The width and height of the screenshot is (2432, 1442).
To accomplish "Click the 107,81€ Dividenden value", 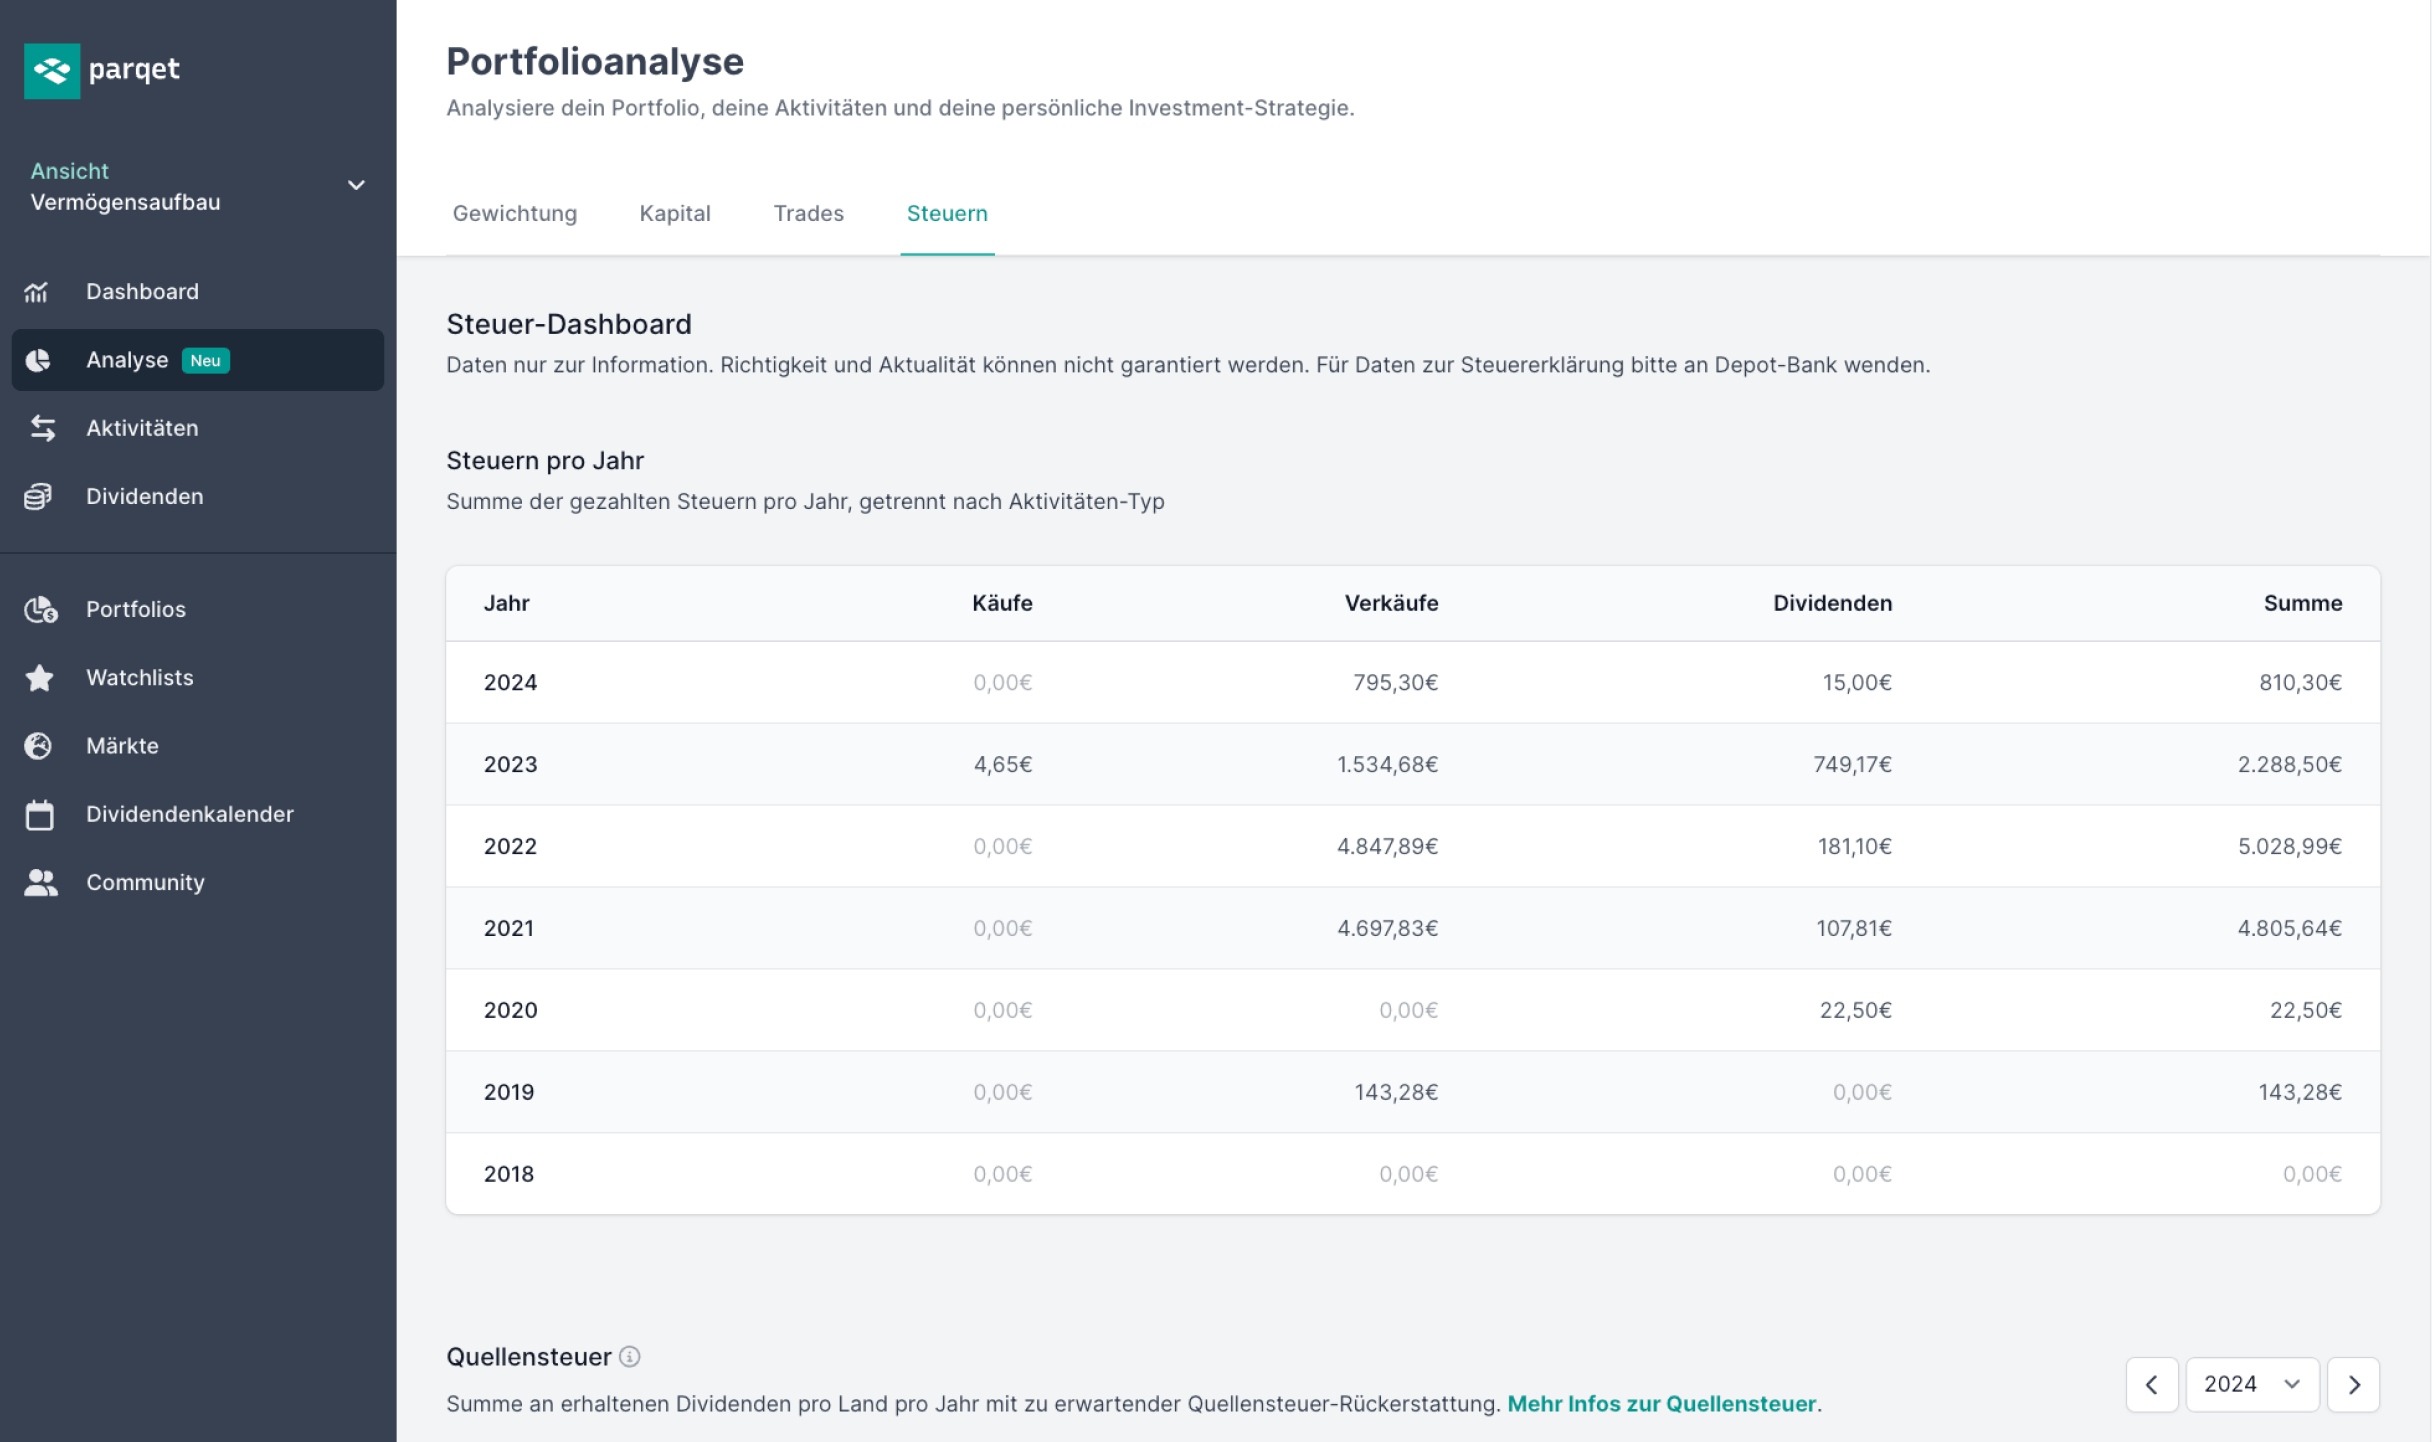I will (1854, 928).
